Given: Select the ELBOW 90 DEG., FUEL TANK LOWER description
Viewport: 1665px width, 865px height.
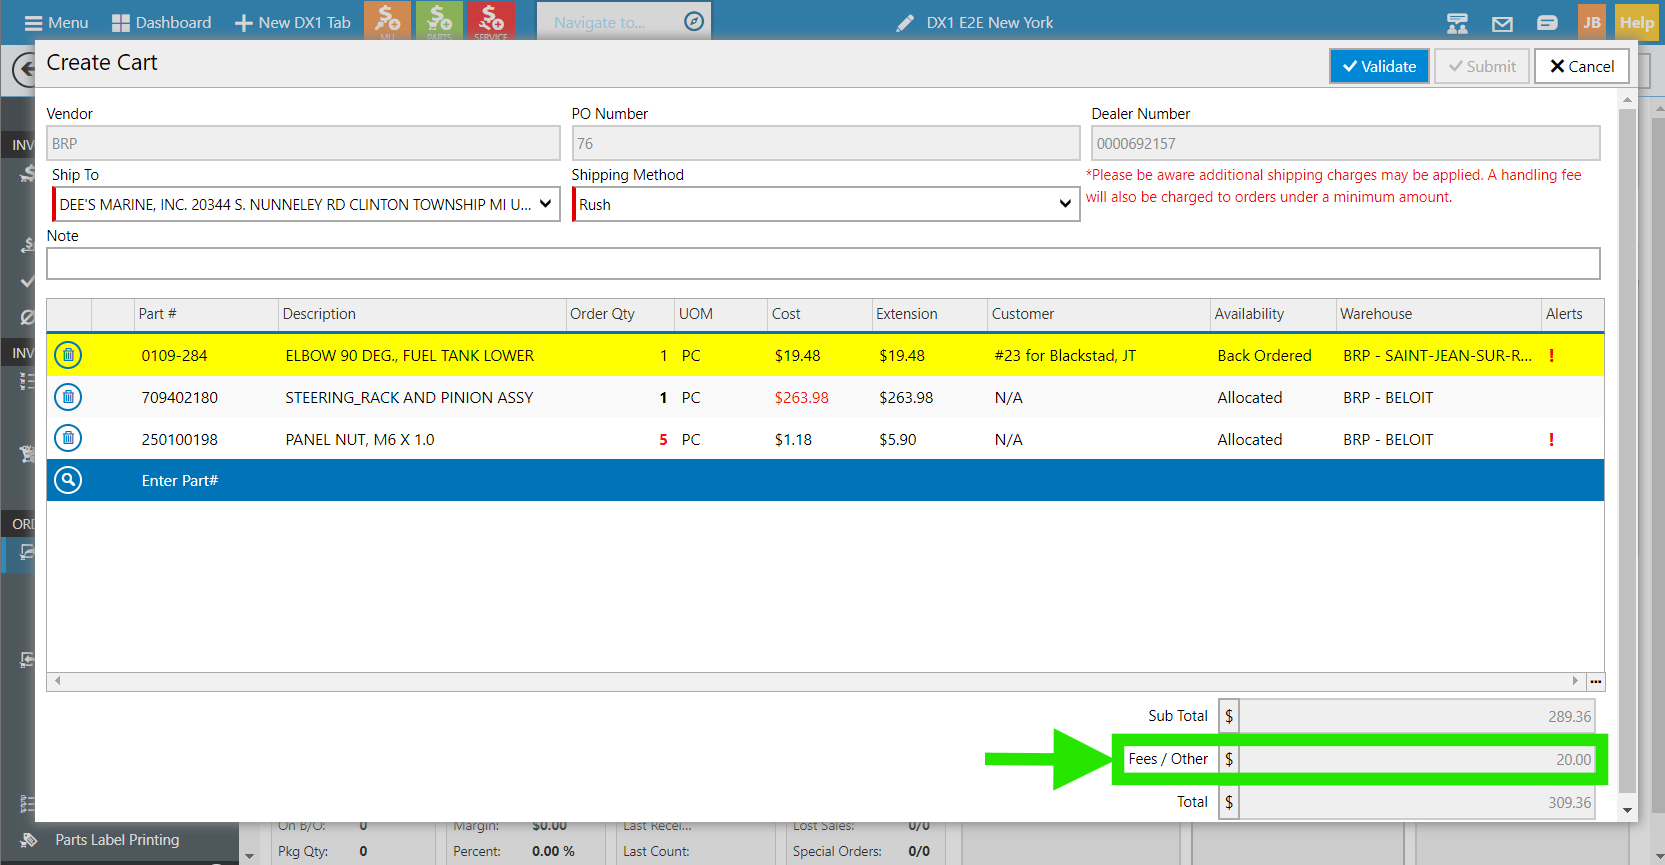Looking at the screenshot, I should click(410, 356).
